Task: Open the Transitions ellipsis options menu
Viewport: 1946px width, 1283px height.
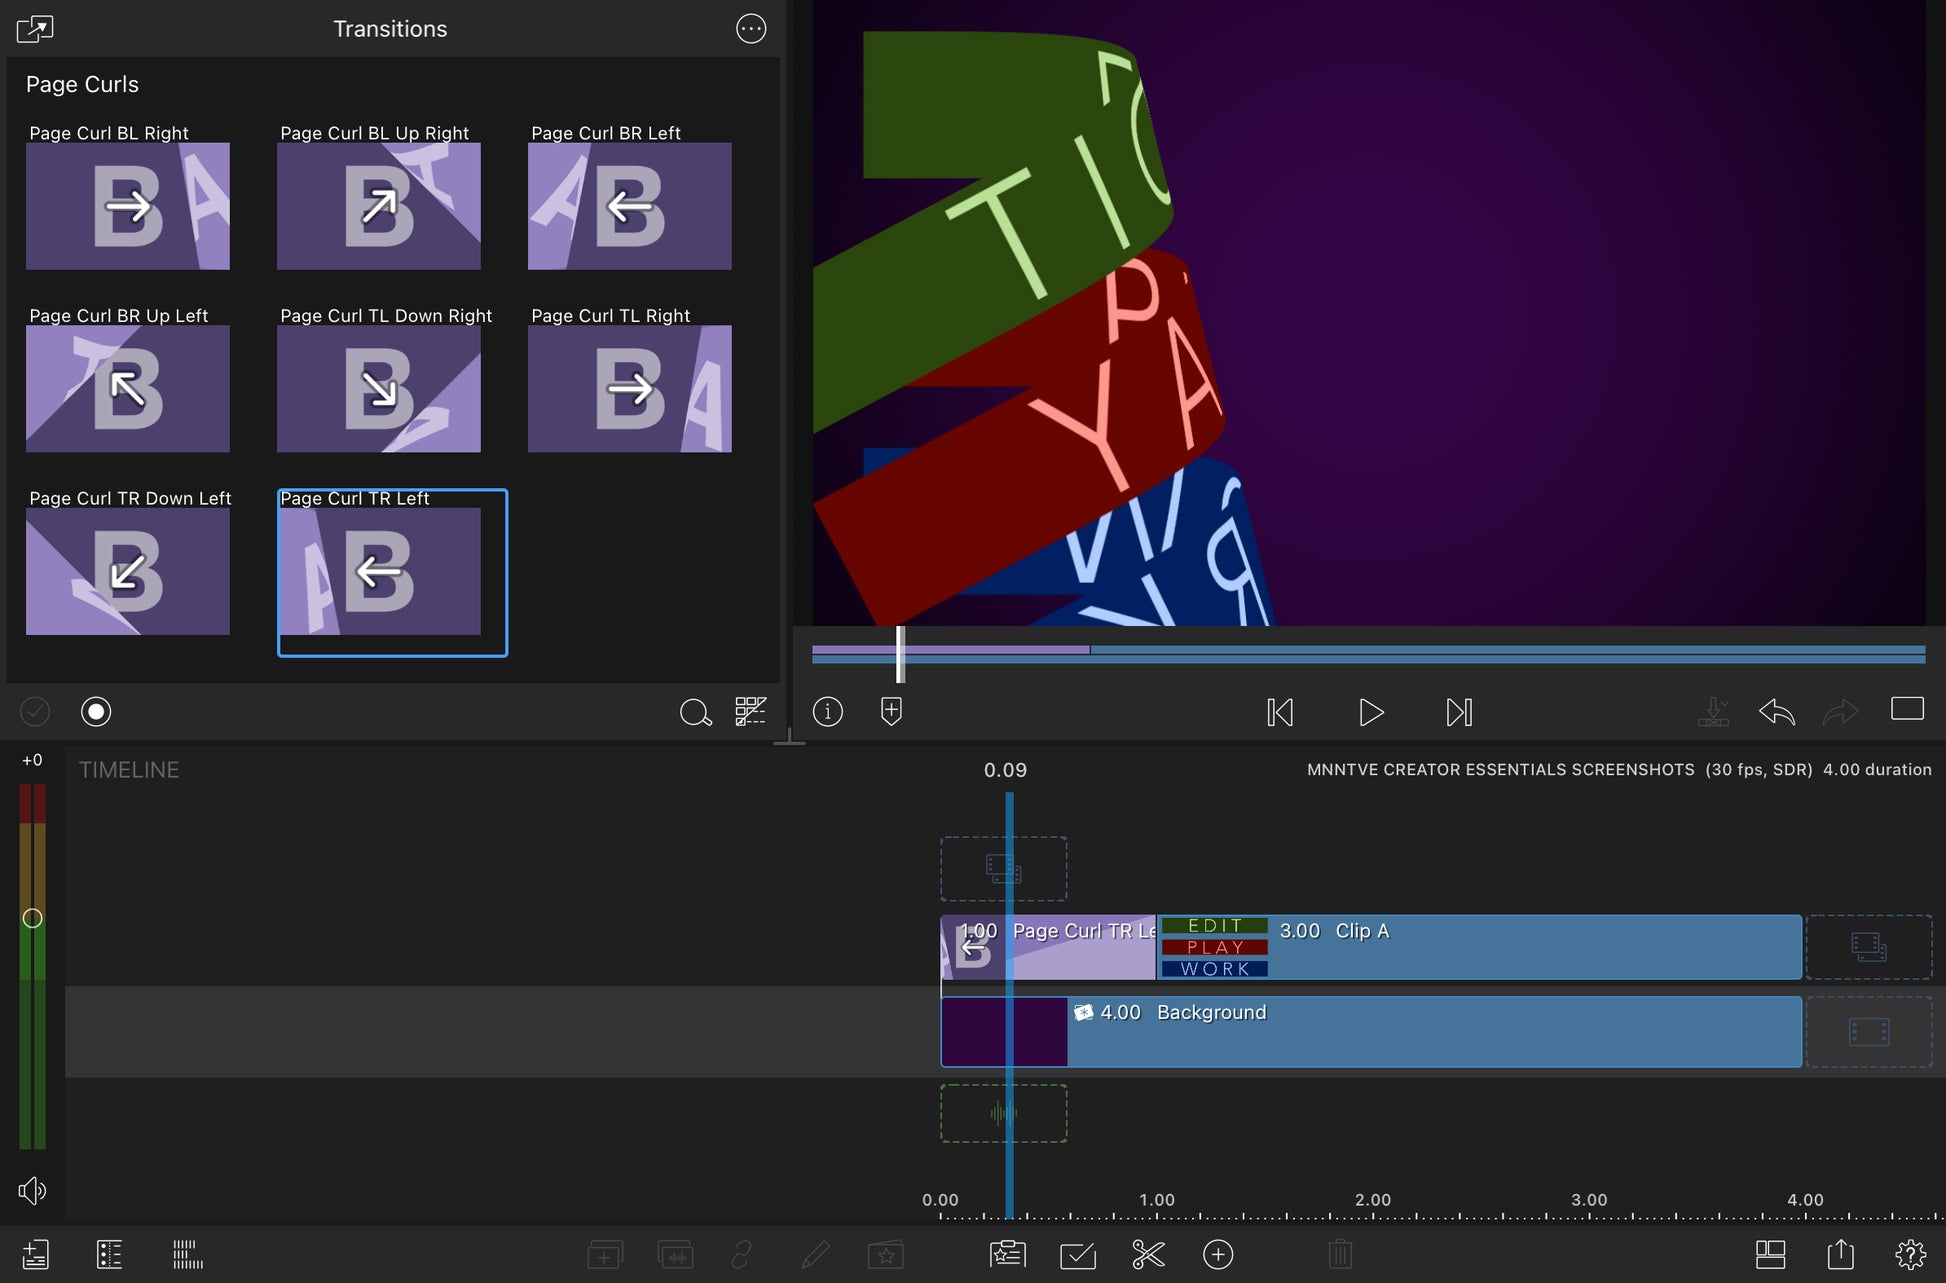Action: click(751, 29)
